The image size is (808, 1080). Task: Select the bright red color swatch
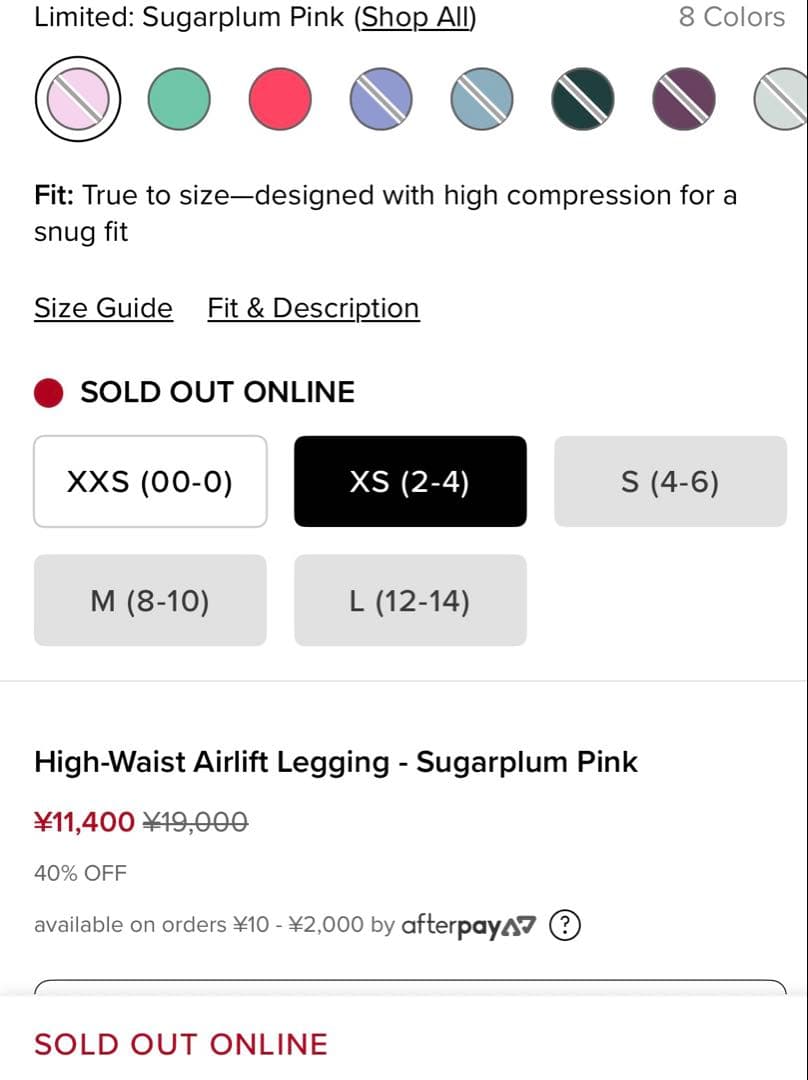pyautogui.click(x=280, y=99)
